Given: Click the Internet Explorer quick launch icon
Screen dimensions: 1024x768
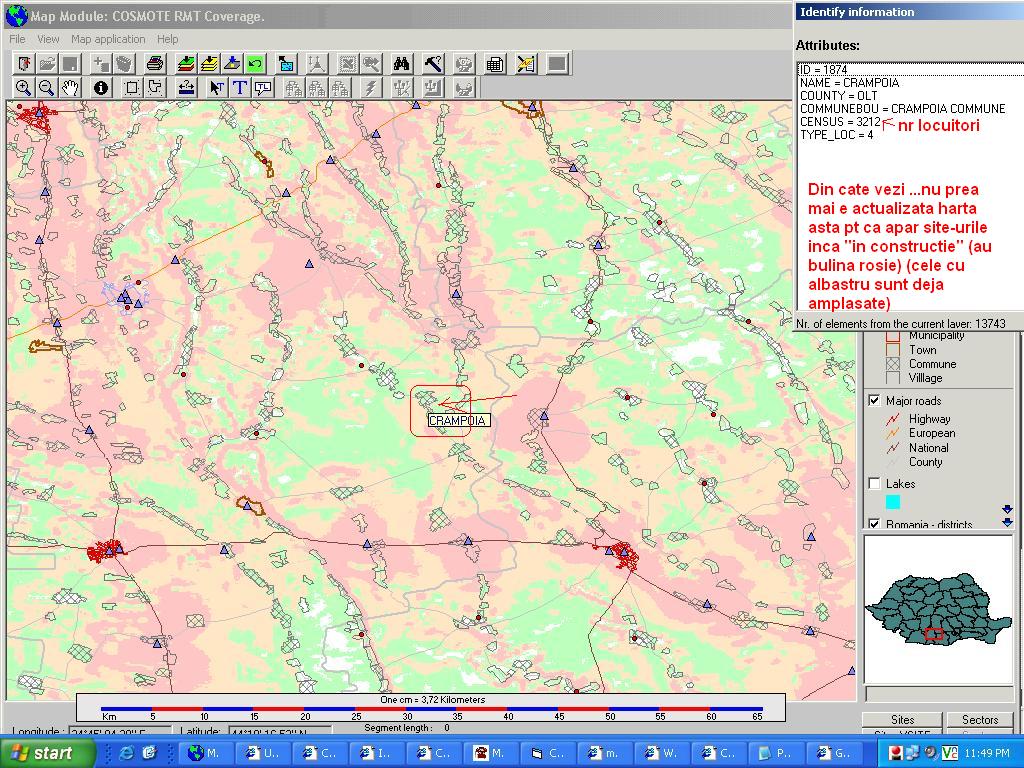Looking at the screenshot, I should (126, 753).
